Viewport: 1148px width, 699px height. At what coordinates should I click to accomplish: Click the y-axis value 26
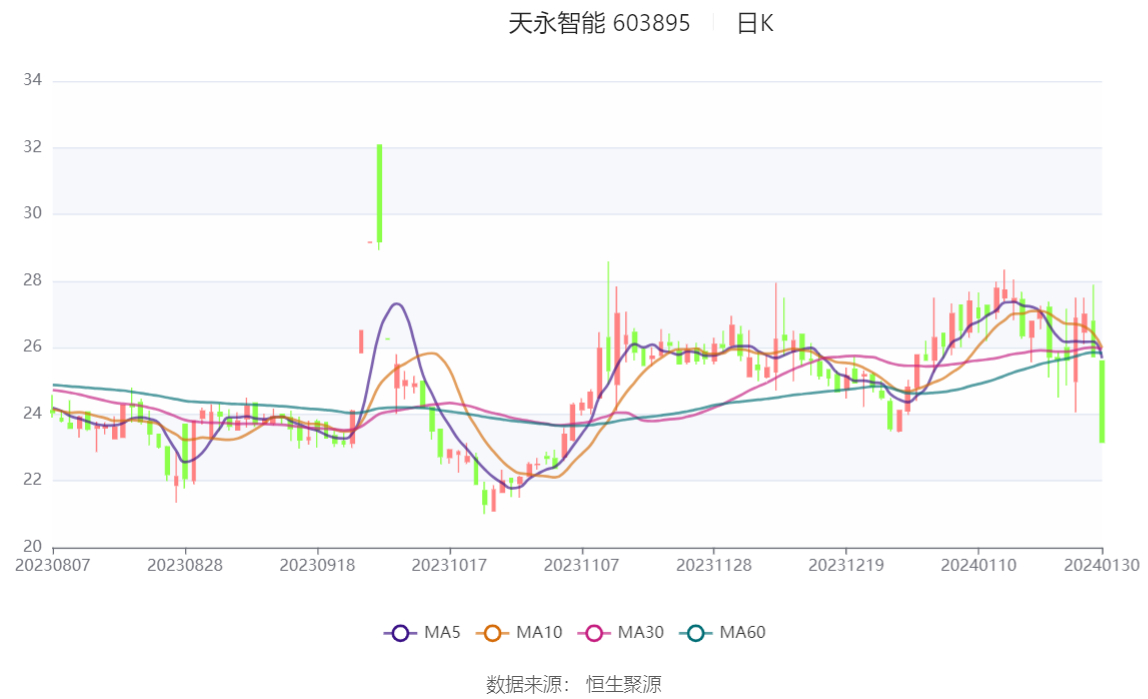[x=32, y=346]
